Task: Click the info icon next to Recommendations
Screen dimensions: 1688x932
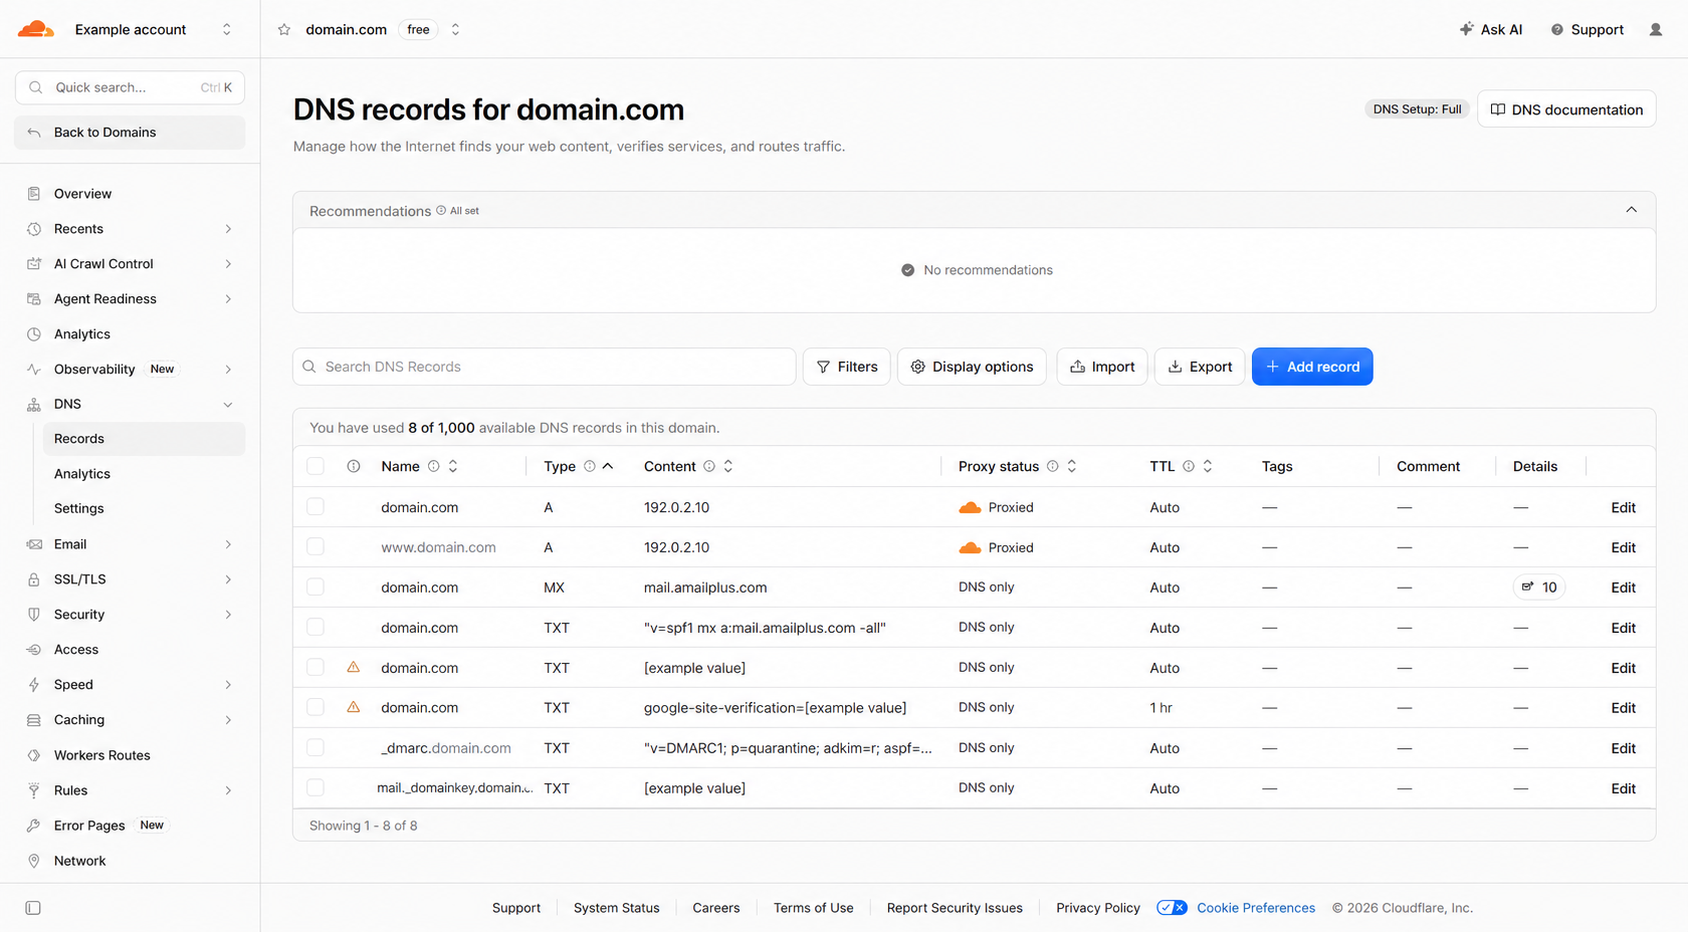Action: click(x=441, y=211)
